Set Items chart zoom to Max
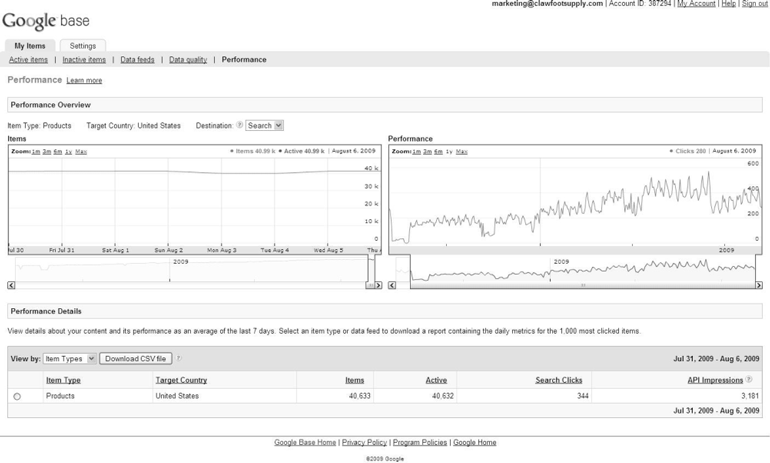770x463 pixels. (81, 152)
